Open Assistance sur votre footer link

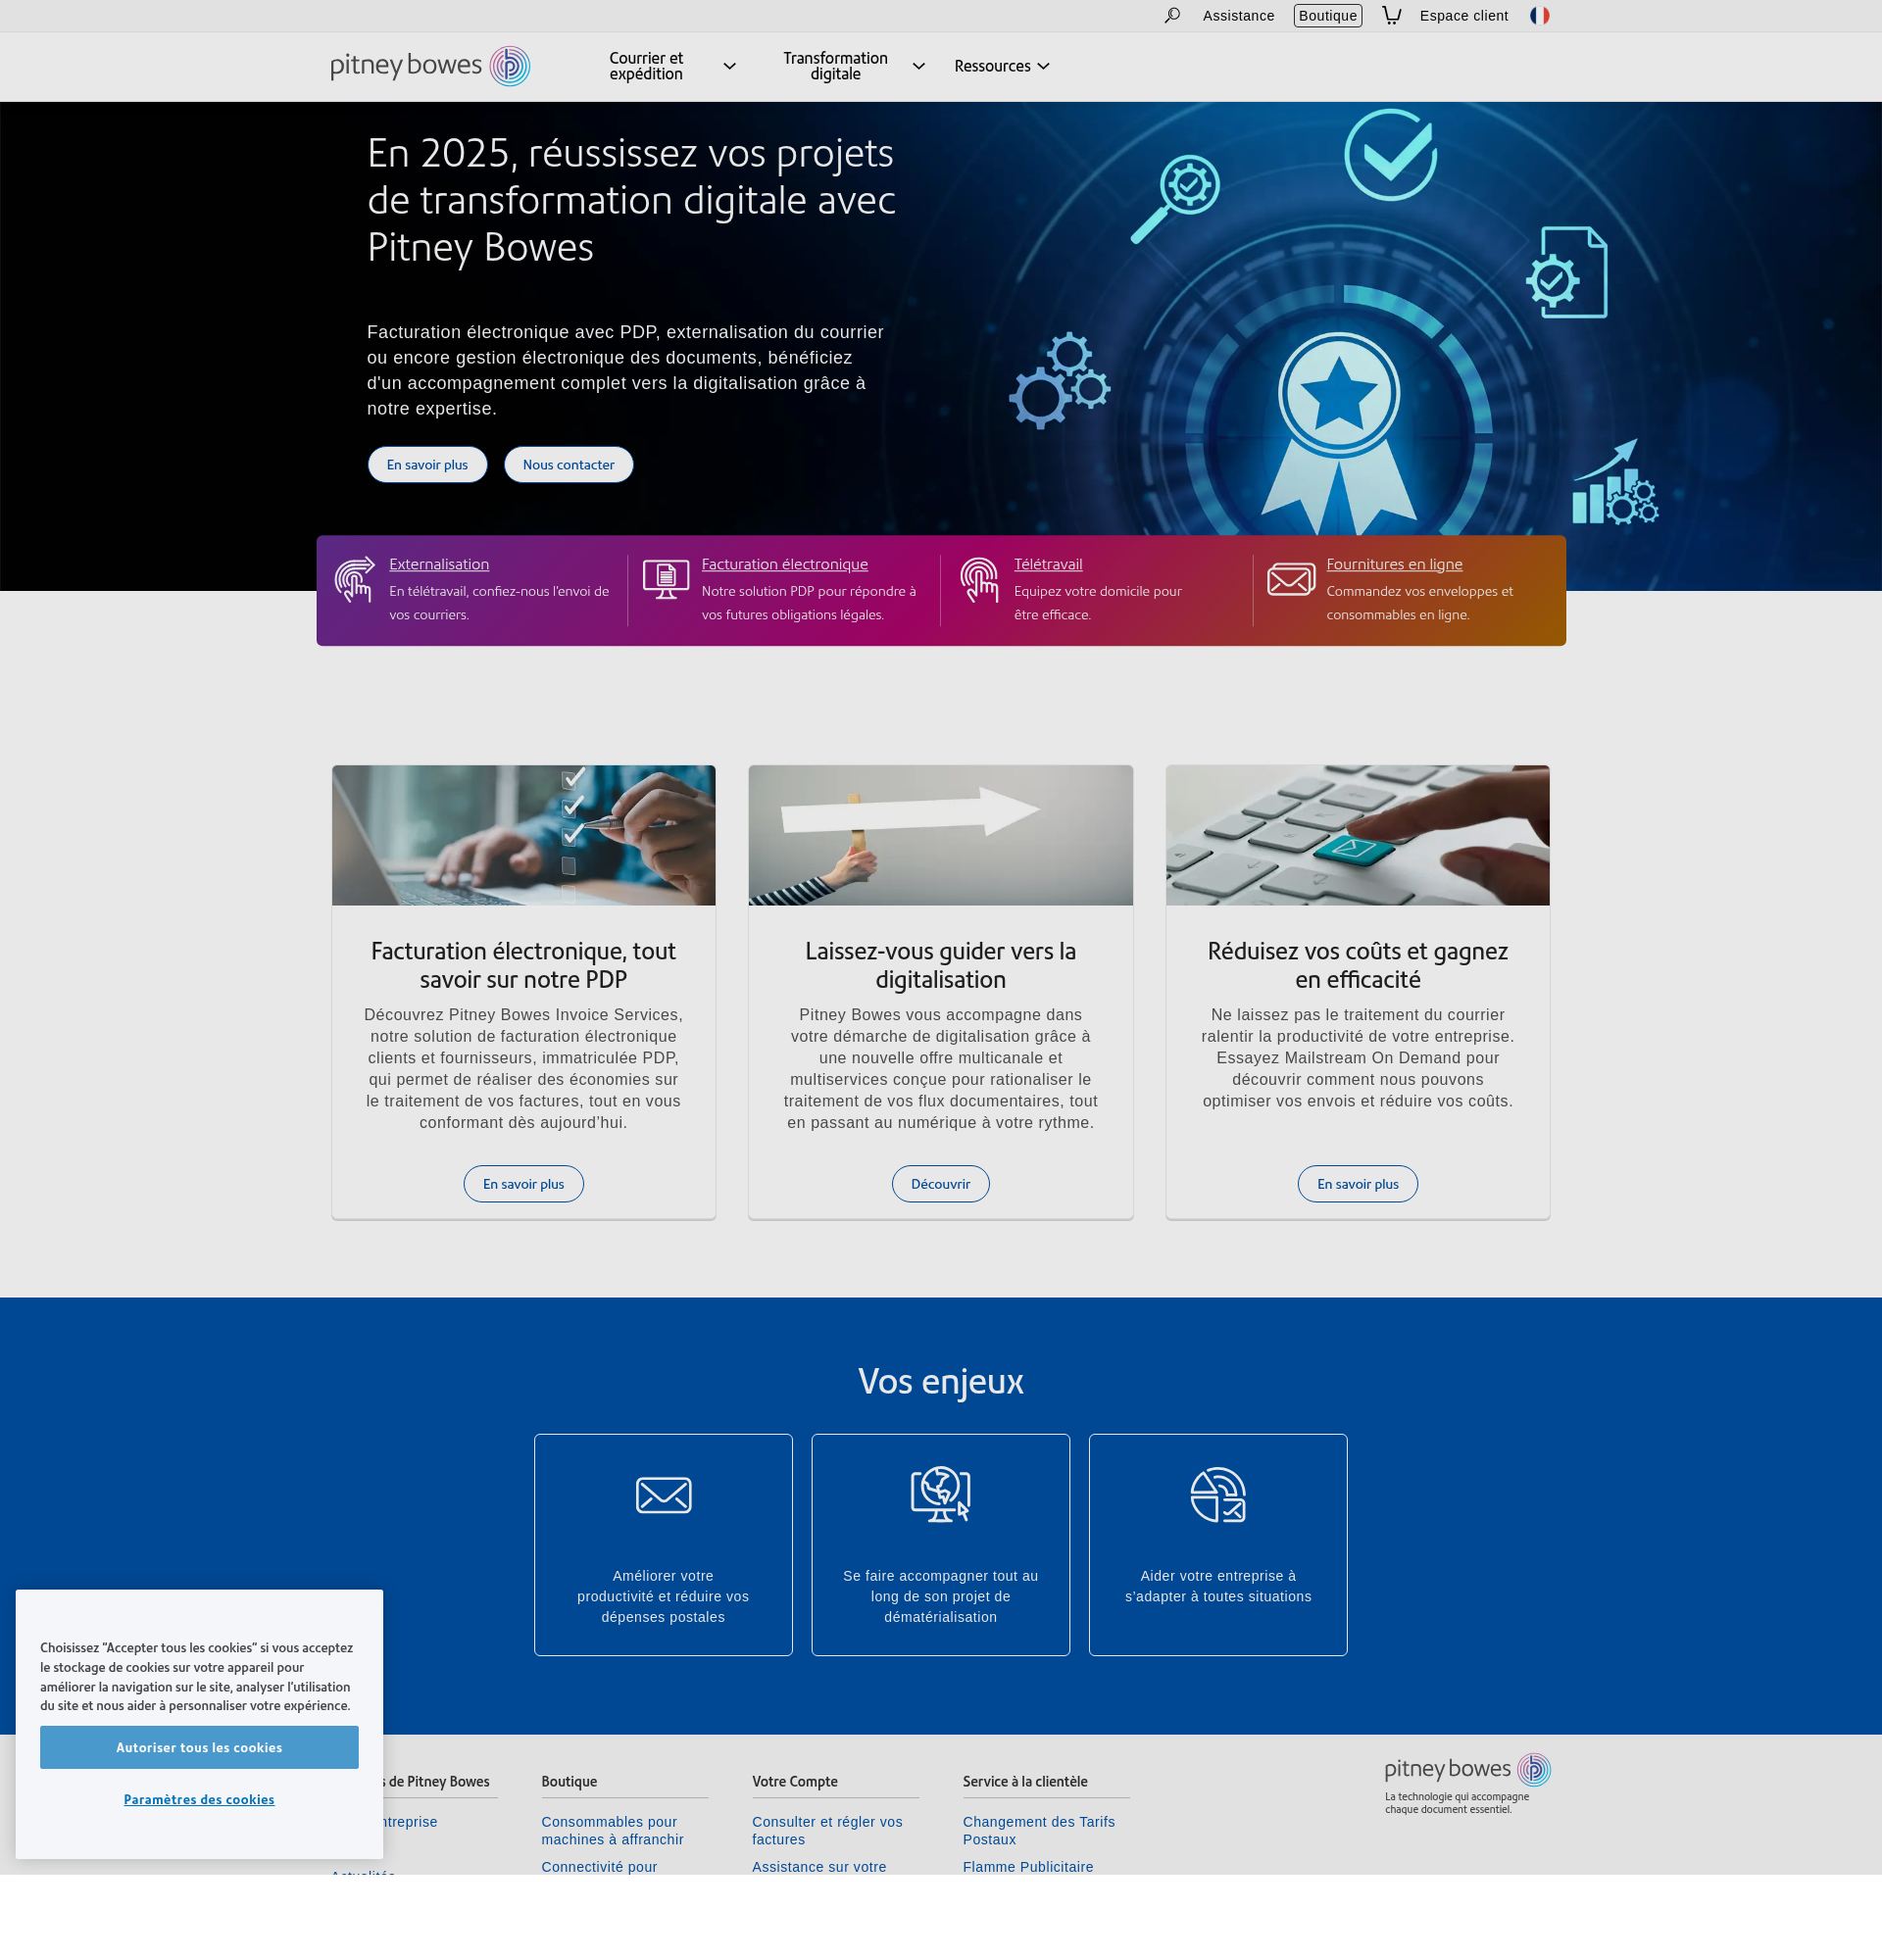(x=819, y=1866)
